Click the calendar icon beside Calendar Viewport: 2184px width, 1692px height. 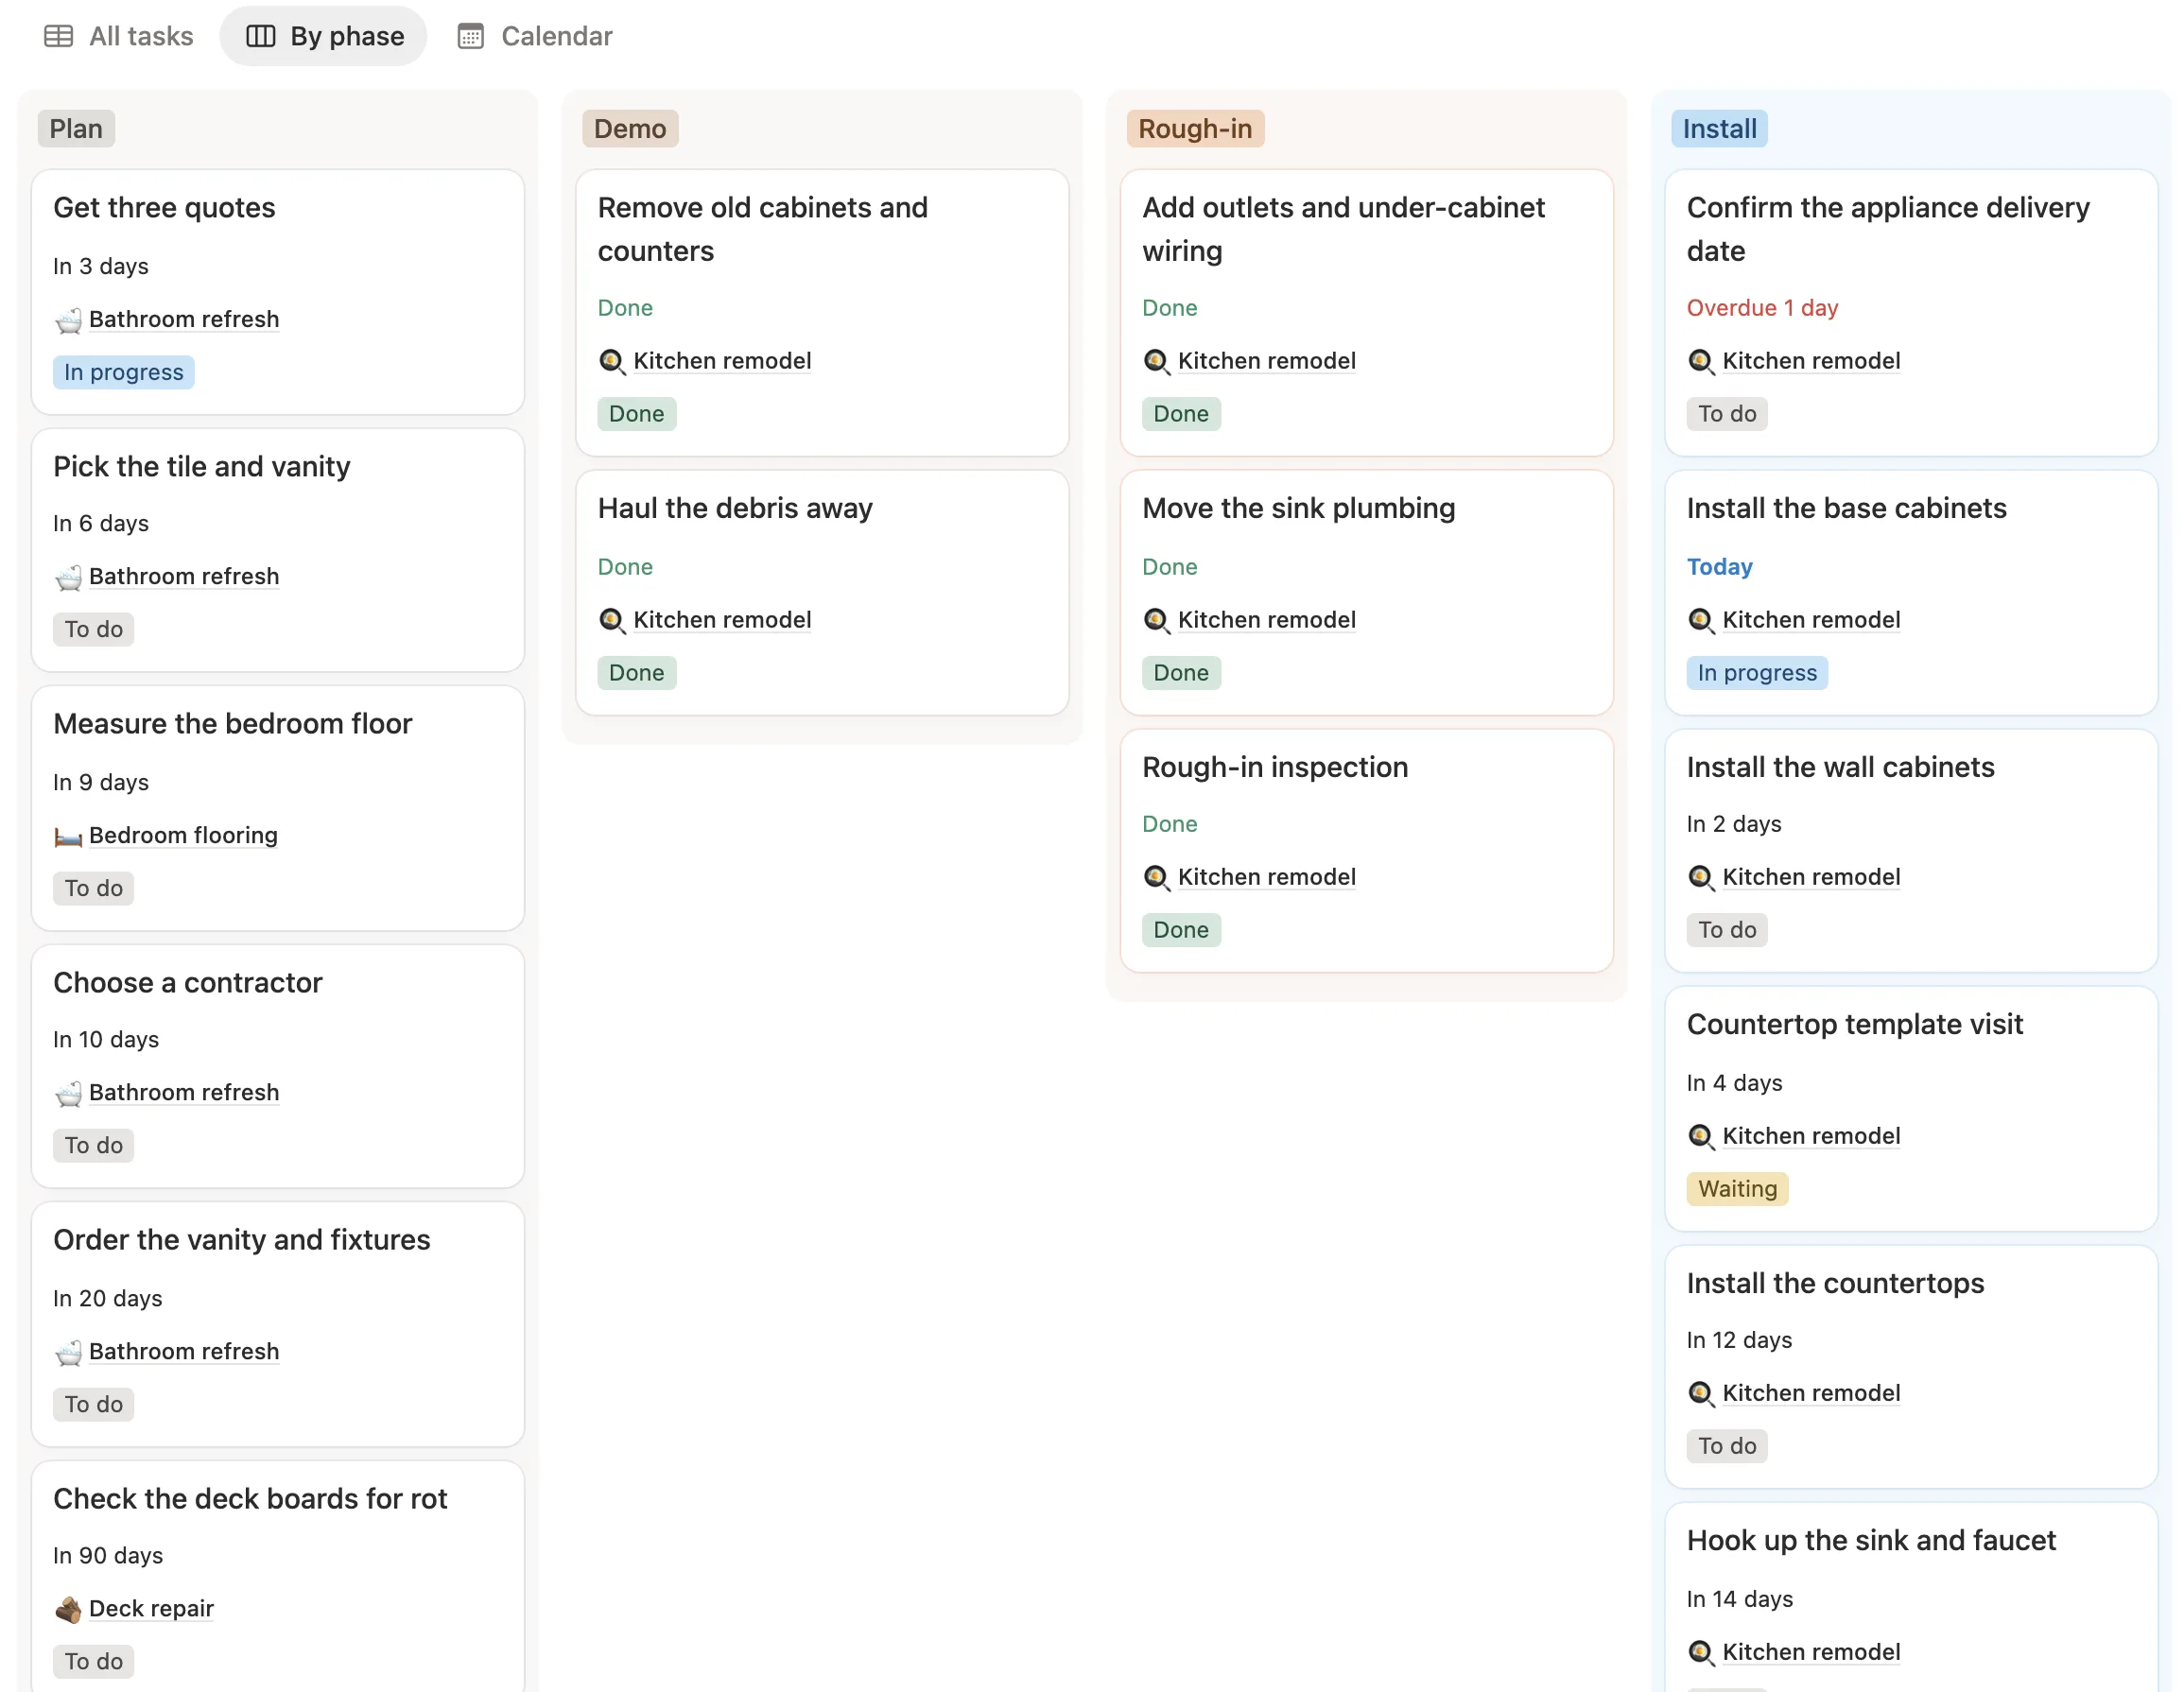470,36
